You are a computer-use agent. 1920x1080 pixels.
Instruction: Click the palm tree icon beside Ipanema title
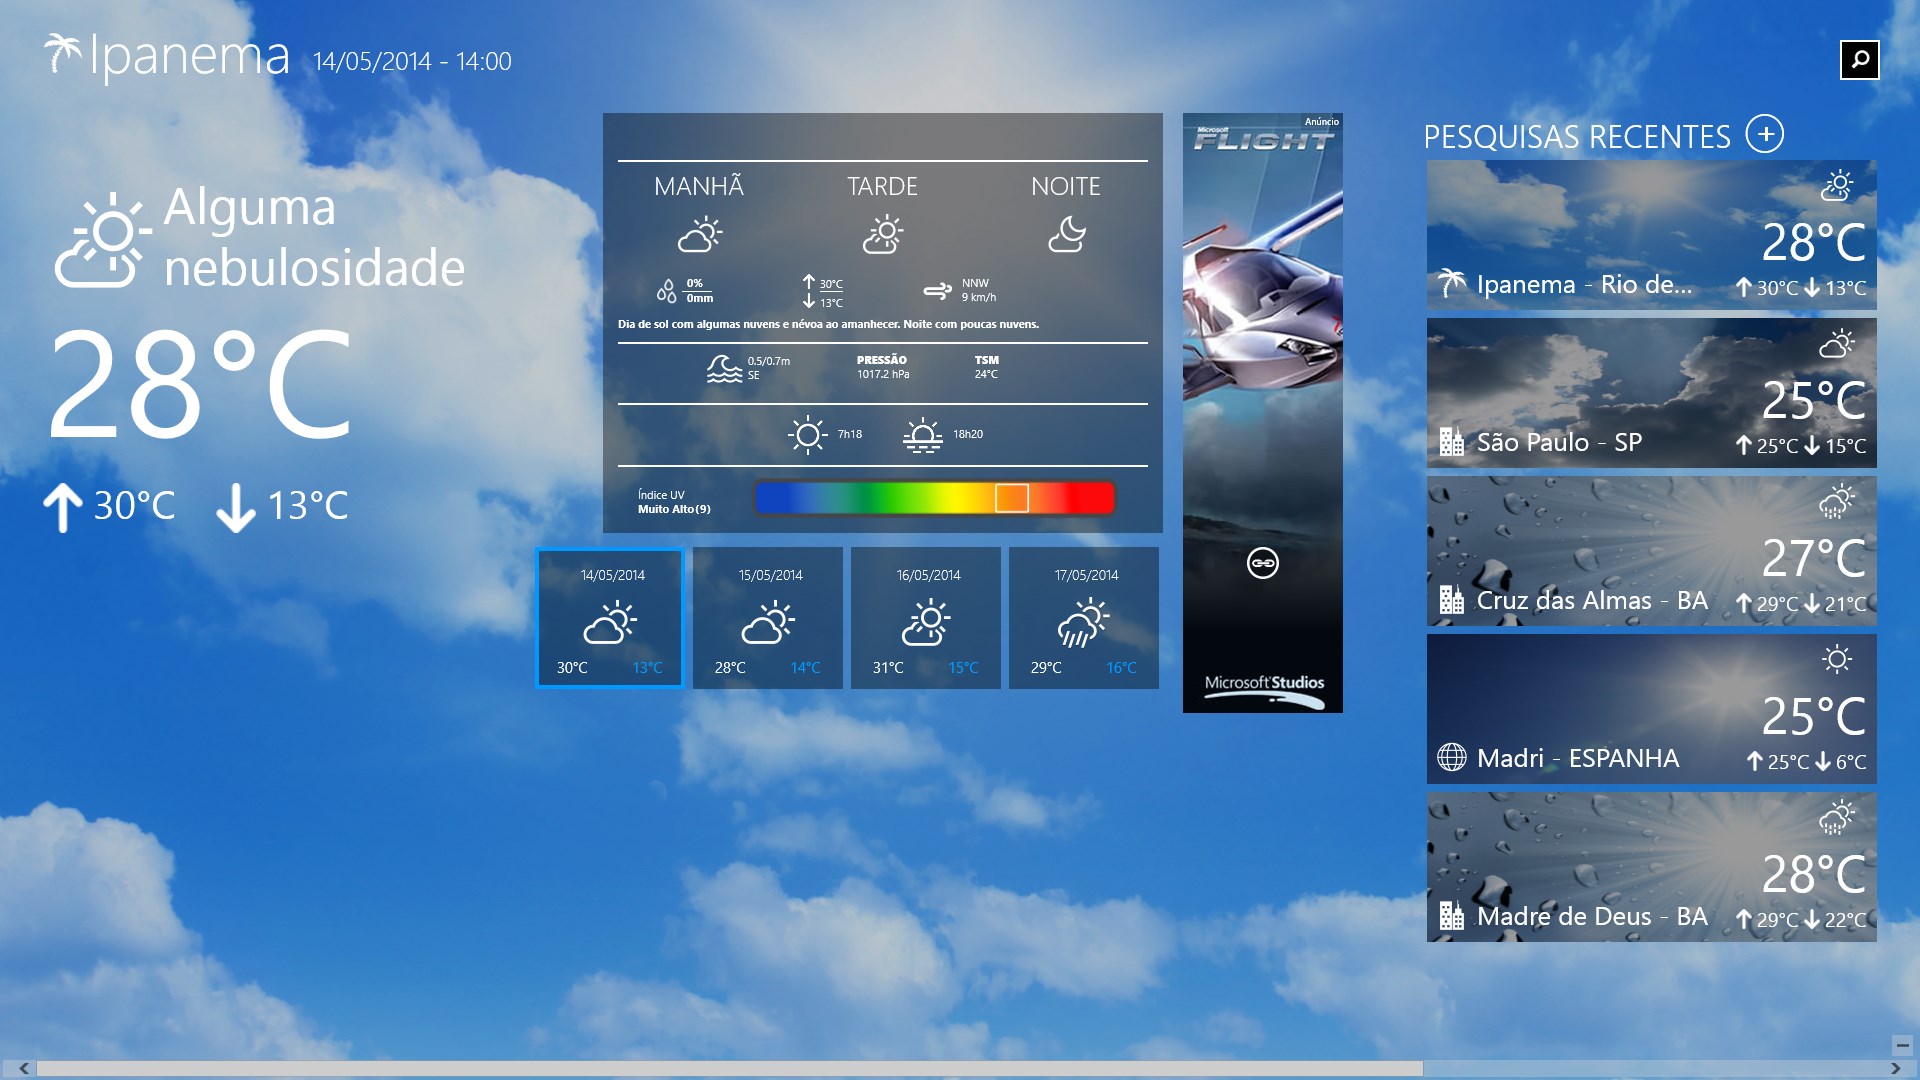(63, 53)
